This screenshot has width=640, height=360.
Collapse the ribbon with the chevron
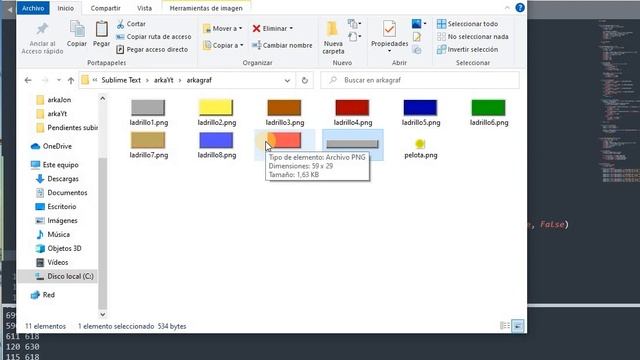pyautogui.click(x=507, y=8)
